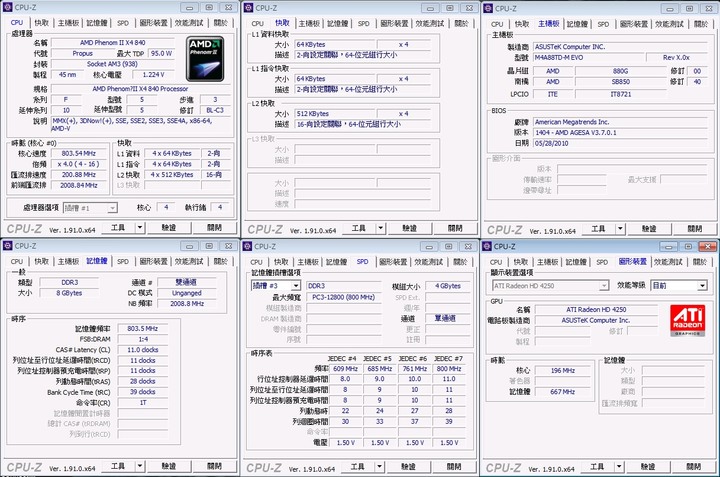The image size is (720, 477).
Task: Switch to 快取 tab in the CPU tab window
Action: point(41,22)
